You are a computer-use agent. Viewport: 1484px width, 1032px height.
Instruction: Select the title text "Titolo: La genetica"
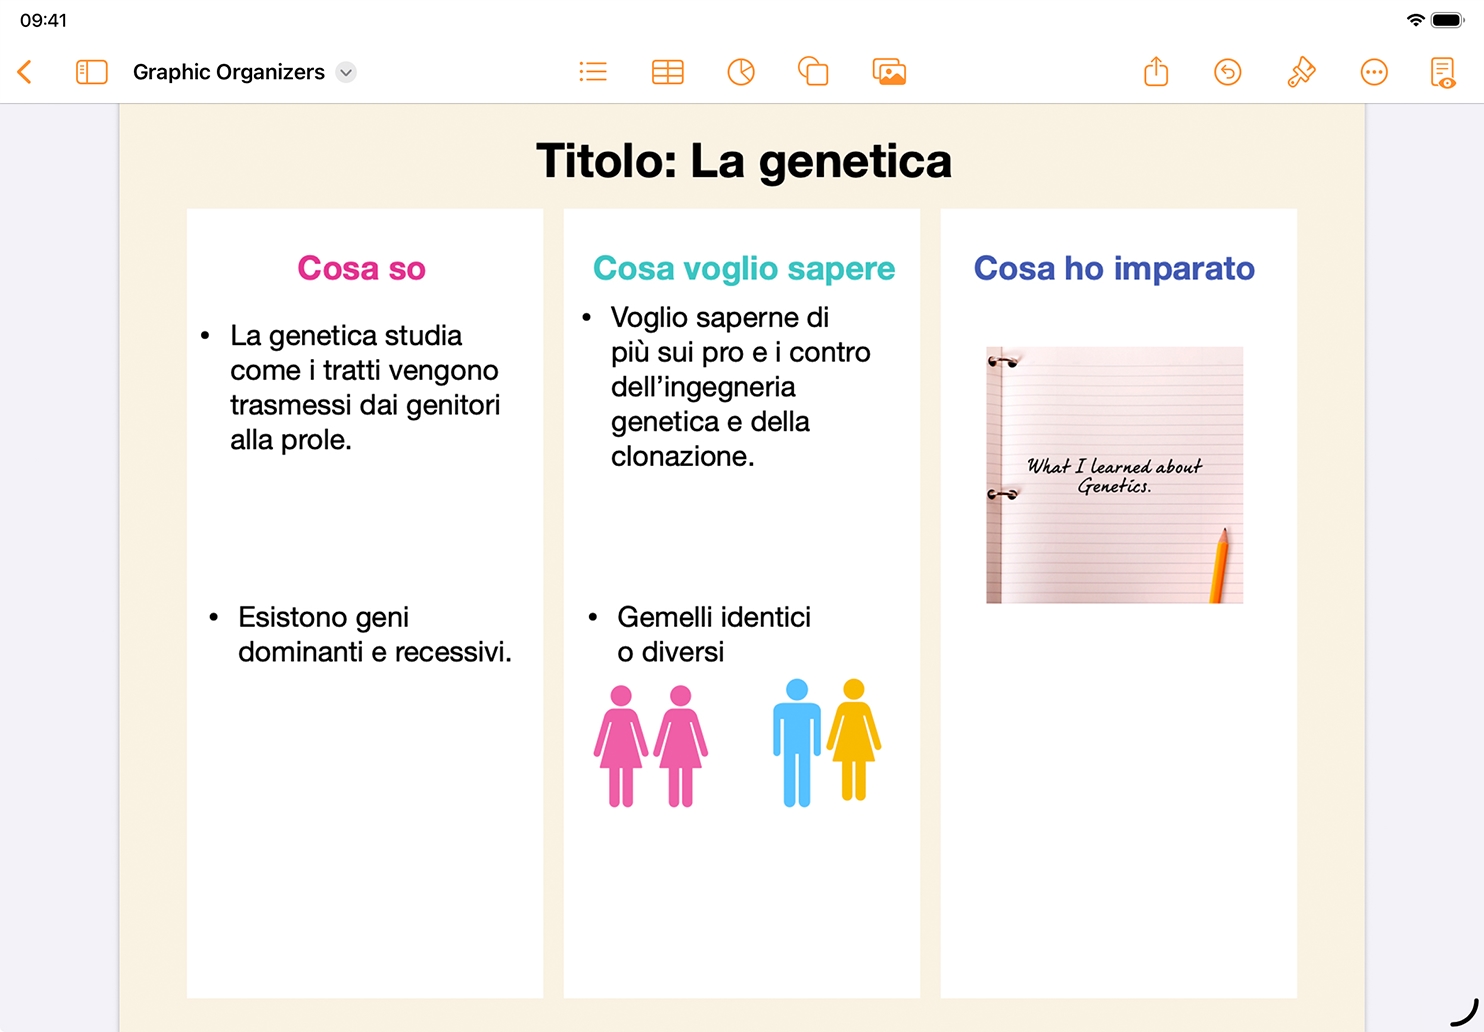tap(743, 161)
